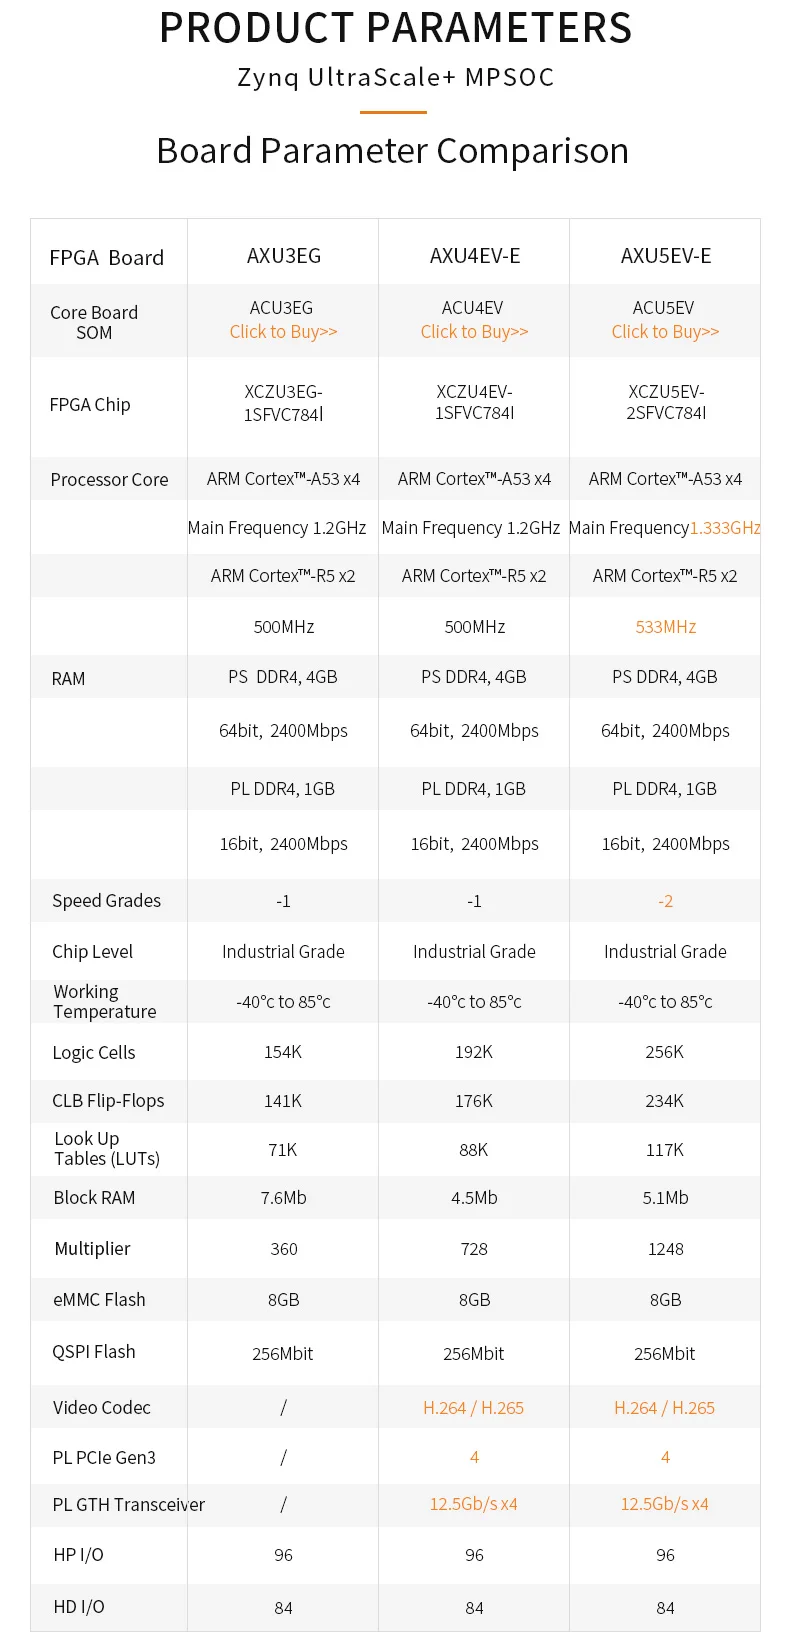Select the XCZU5EV-2SFVC784I chip cell
The width and height of the screenshot is (790, 1651).
(x=666, y=402)
